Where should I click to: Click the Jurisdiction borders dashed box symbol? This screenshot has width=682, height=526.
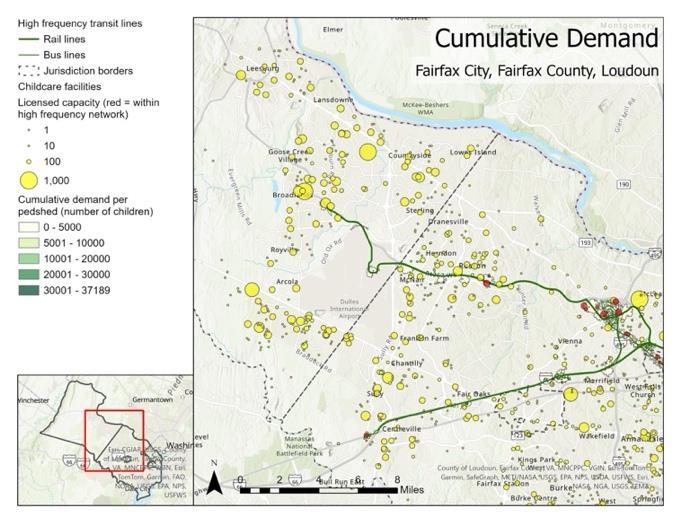[28, 71]
